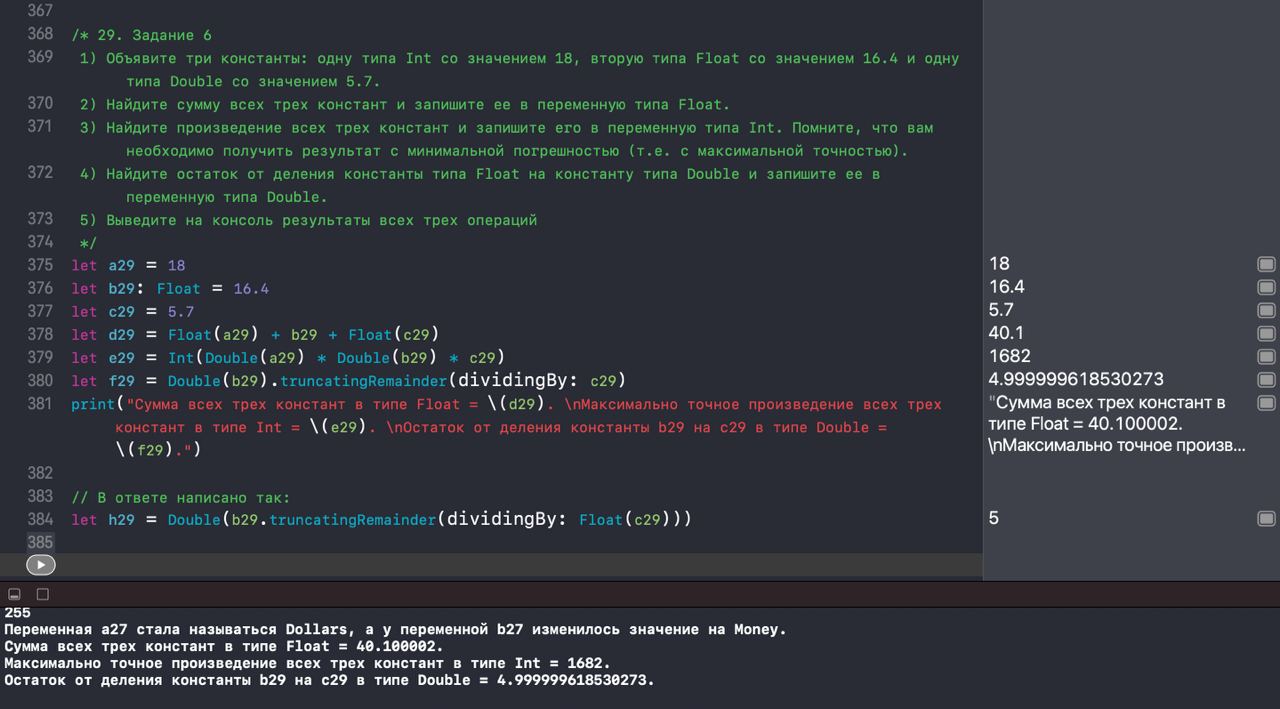The image size is (1280, 709).
Task: Open Quick Look for the print string result
Action: (1266, 403)
